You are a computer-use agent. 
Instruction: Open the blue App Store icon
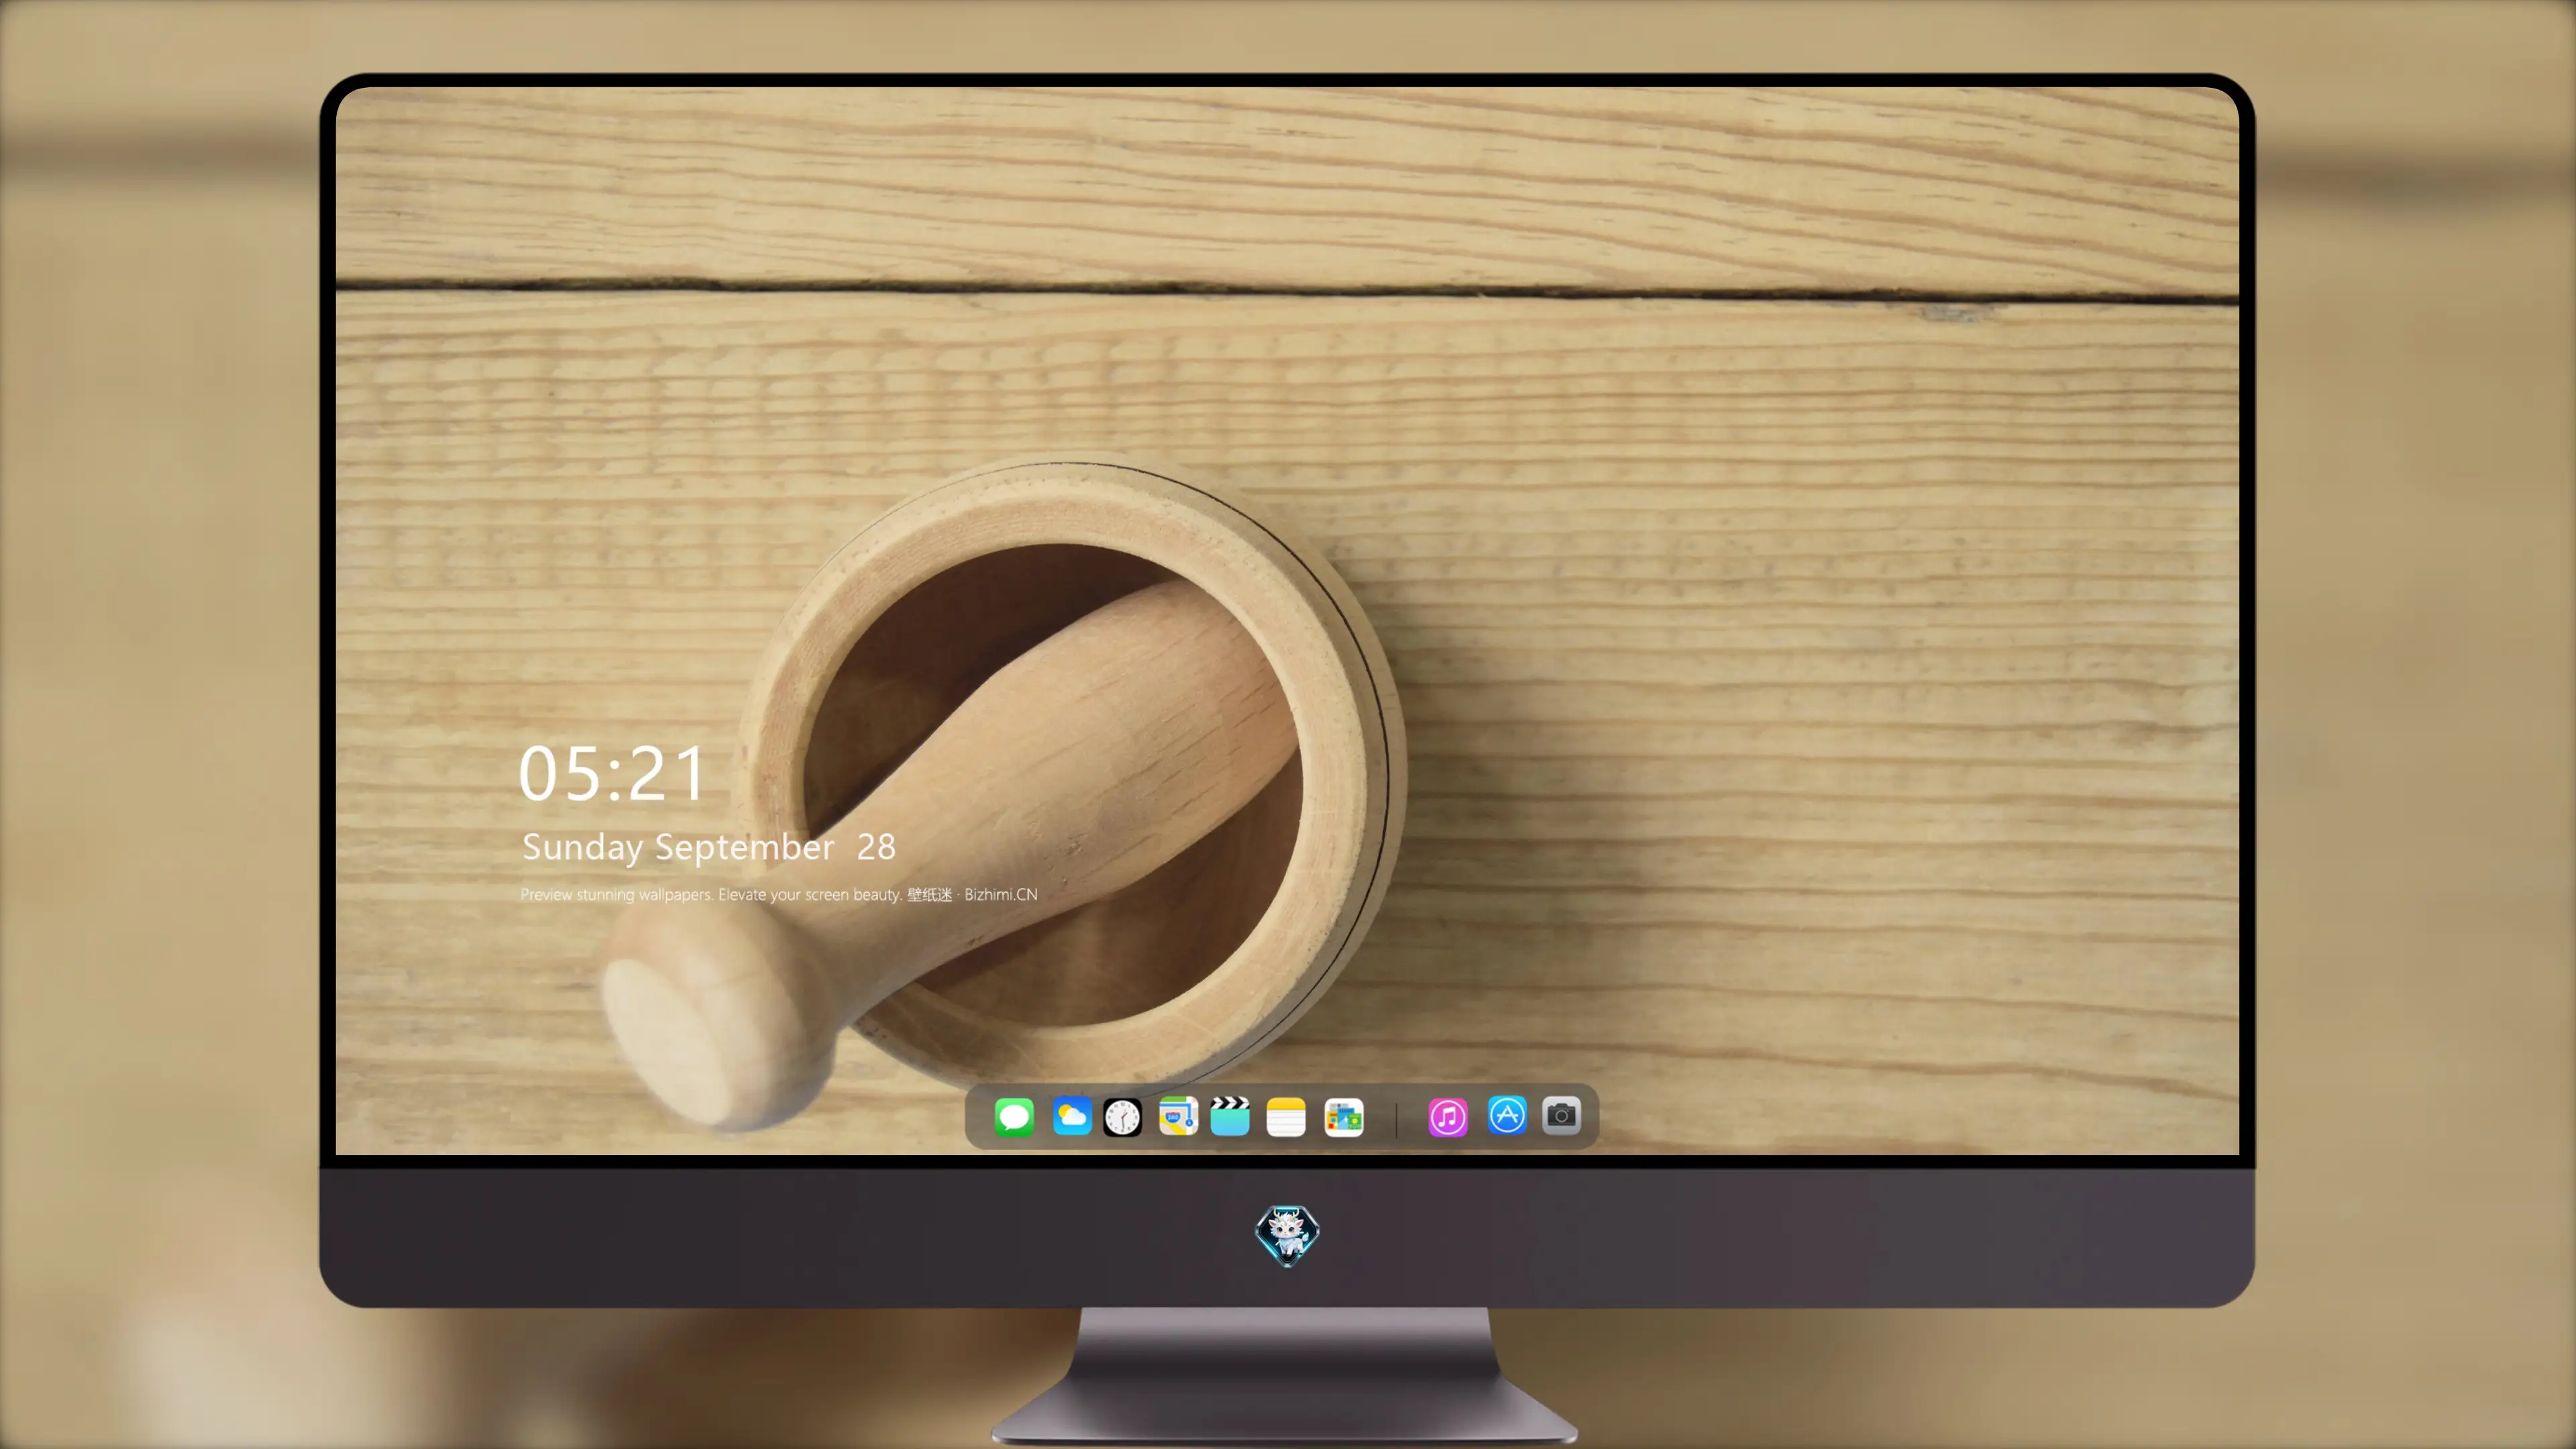(x=1507, y=1115)
